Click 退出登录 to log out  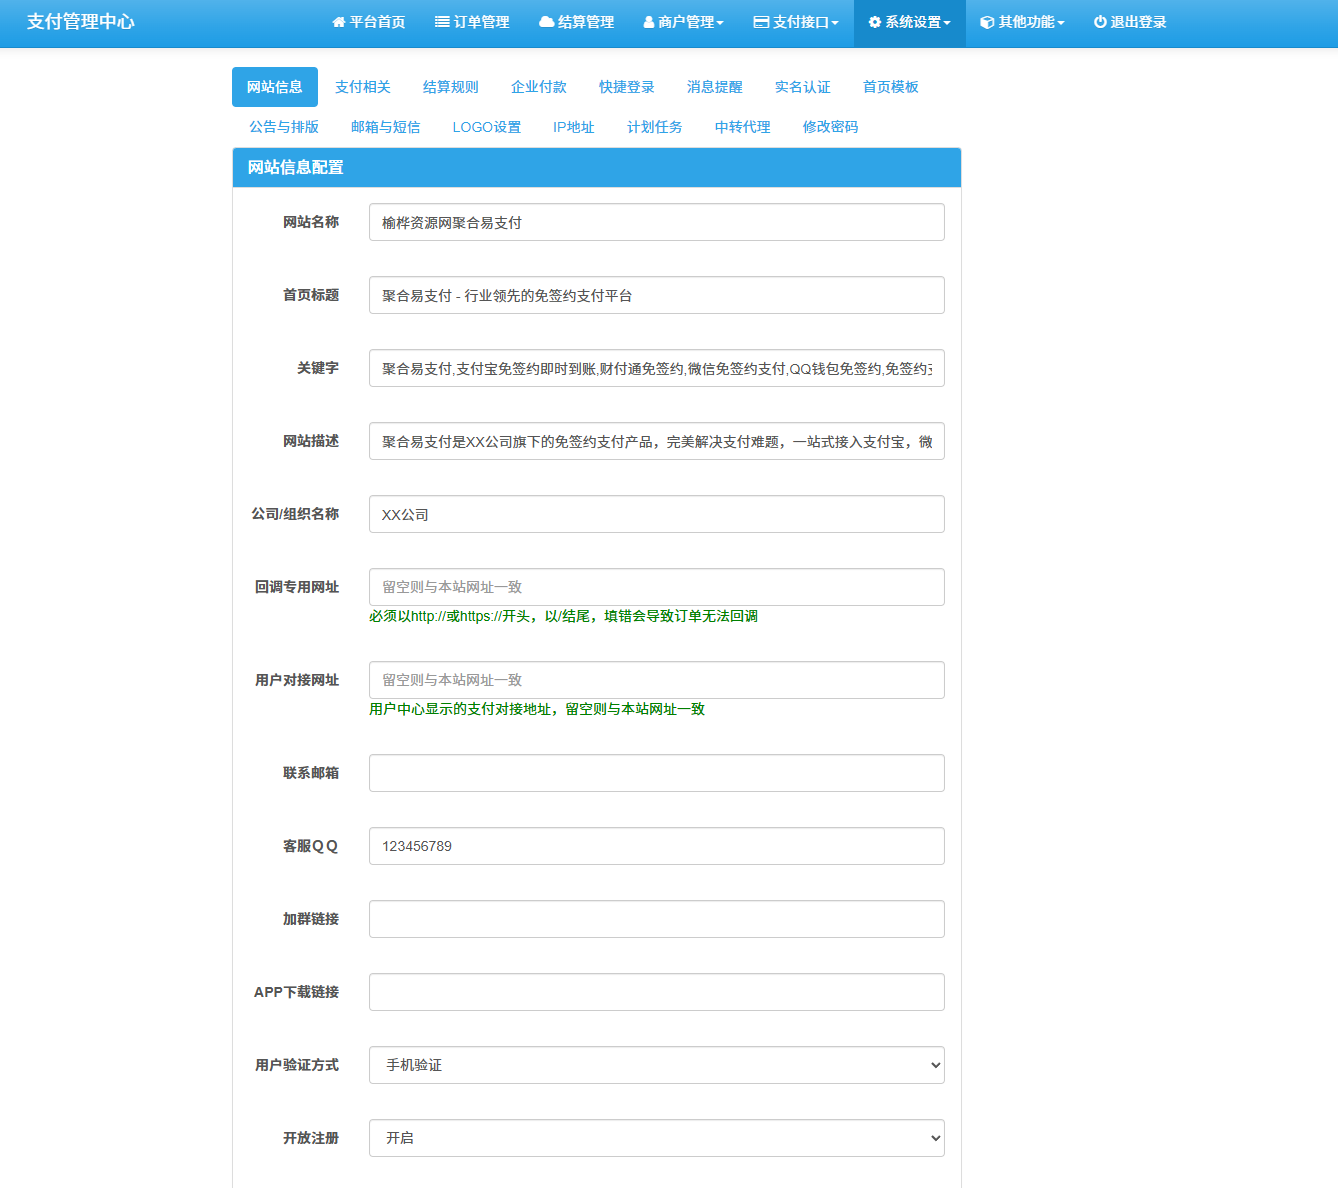pos(1130,22)
